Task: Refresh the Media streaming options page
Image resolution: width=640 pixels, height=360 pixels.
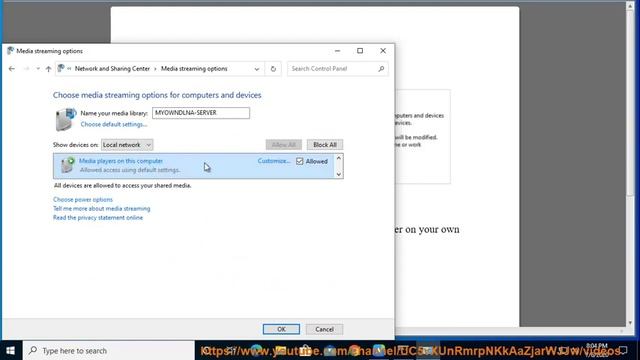Action: click(273, 69)
